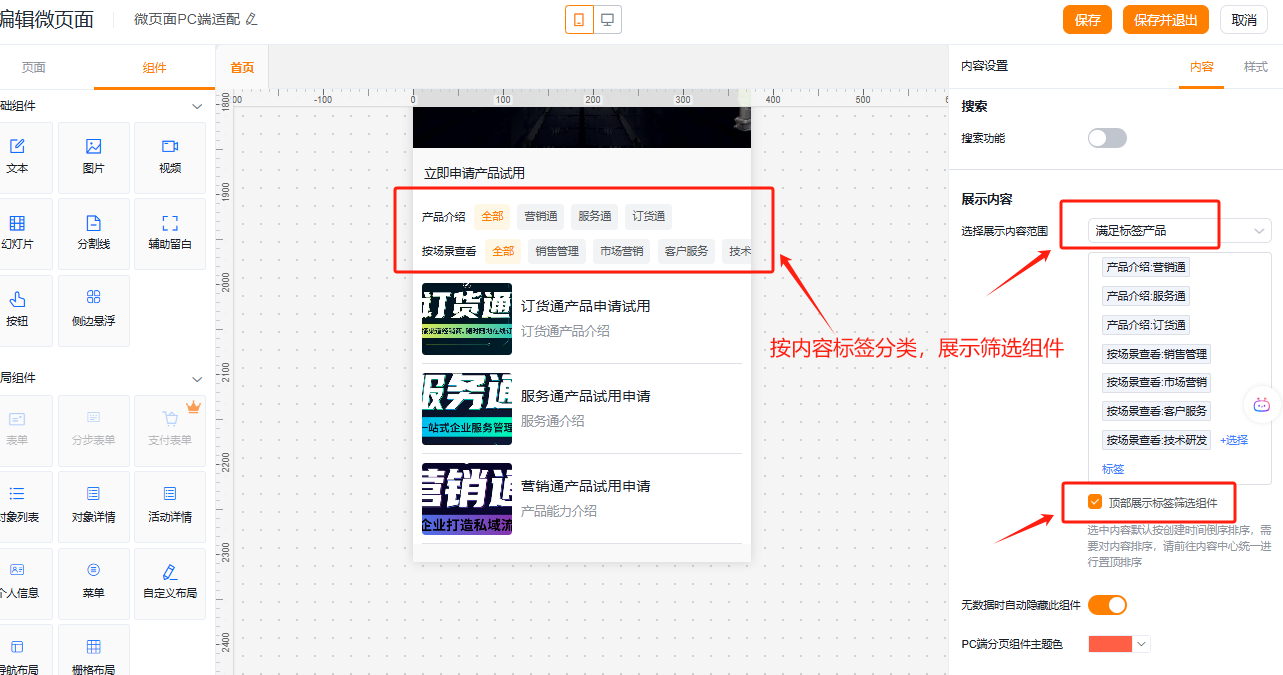Screen dimensions: 1283x675
Task: Select 客户服务 scenario filter
Action: click(x=686, y=251)
